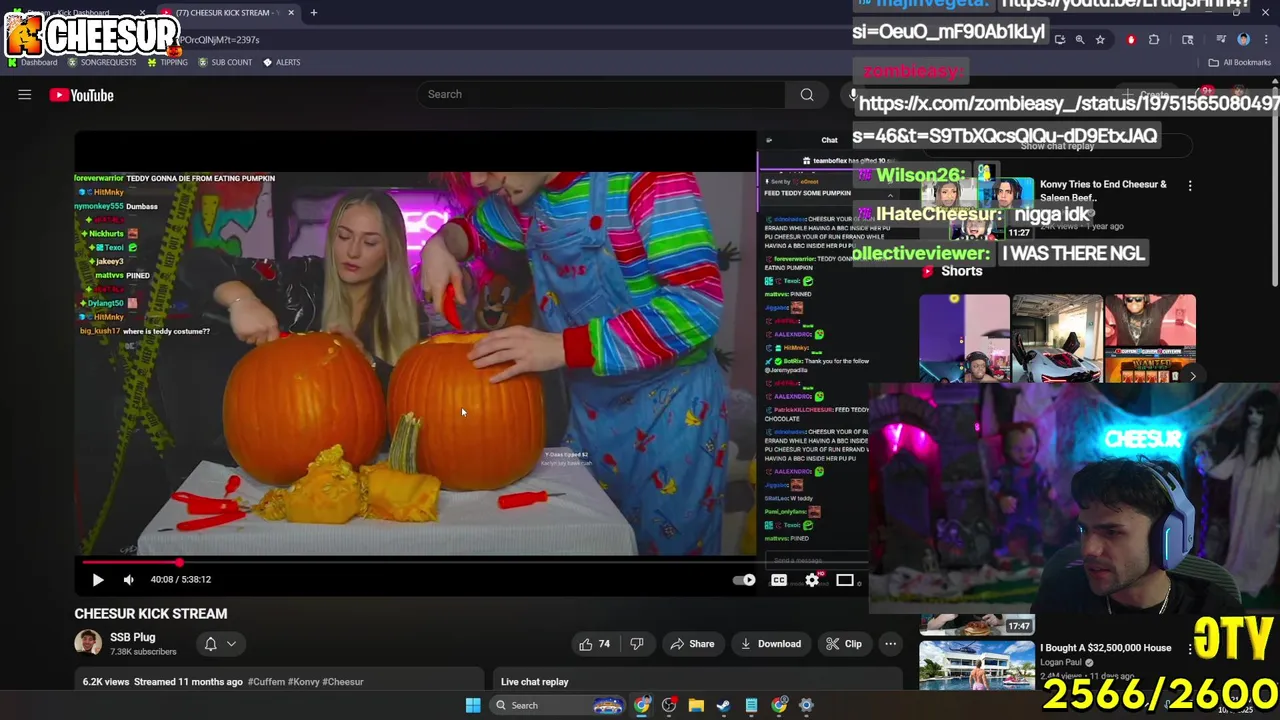The height and width of the screenshot is (720, 1280).
Task: Open OBS Studio from taskbar
Action: tap(669, 705)
